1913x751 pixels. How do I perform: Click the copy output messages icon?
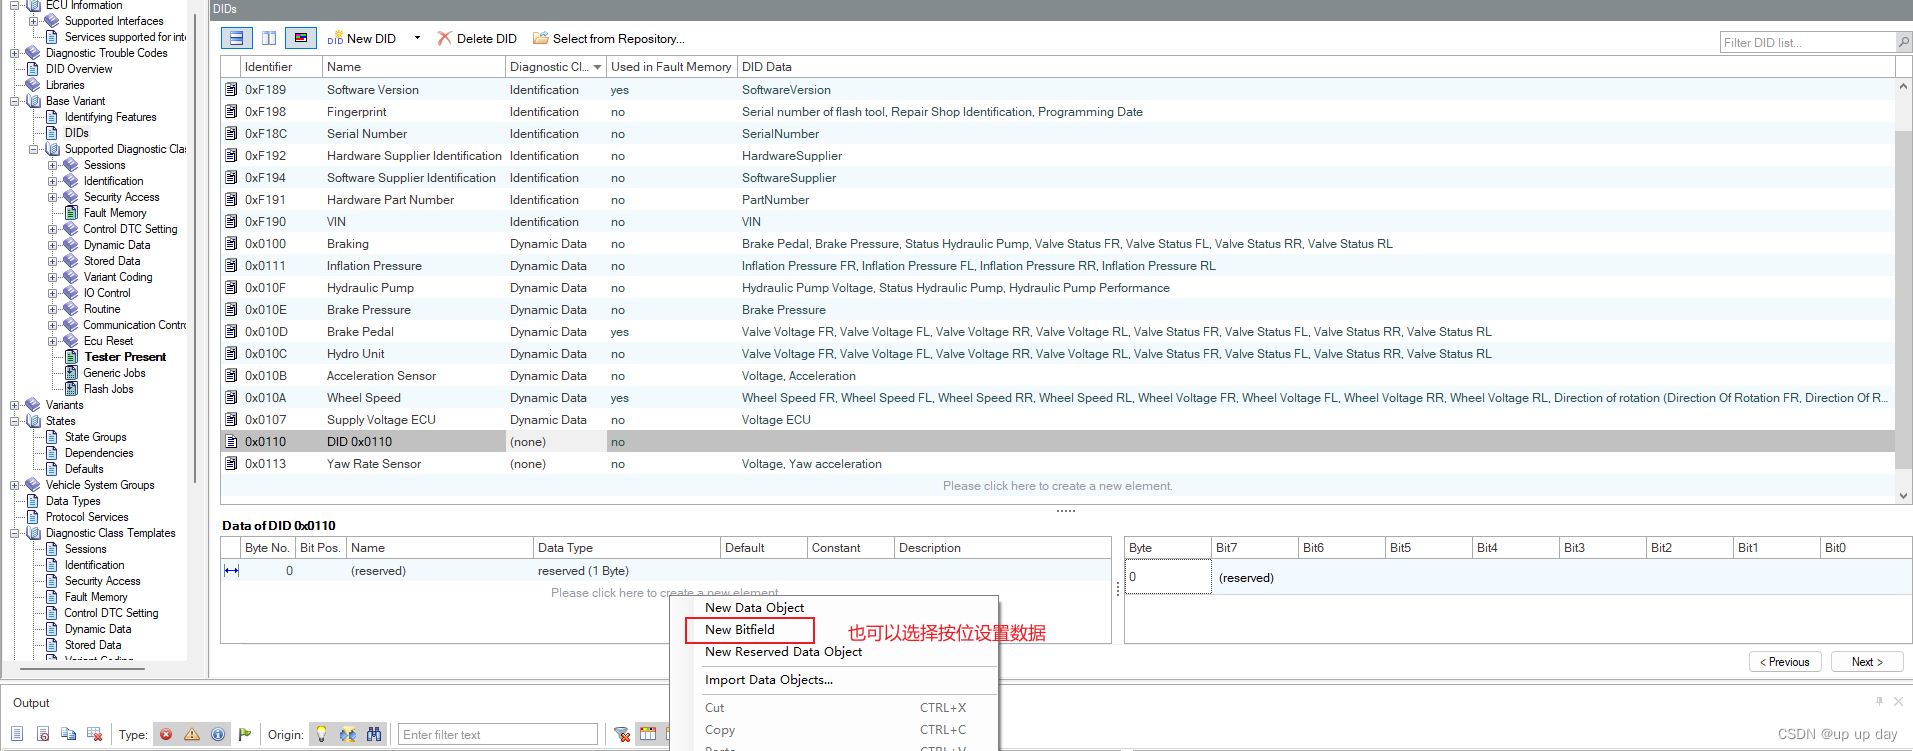(69, 734)
